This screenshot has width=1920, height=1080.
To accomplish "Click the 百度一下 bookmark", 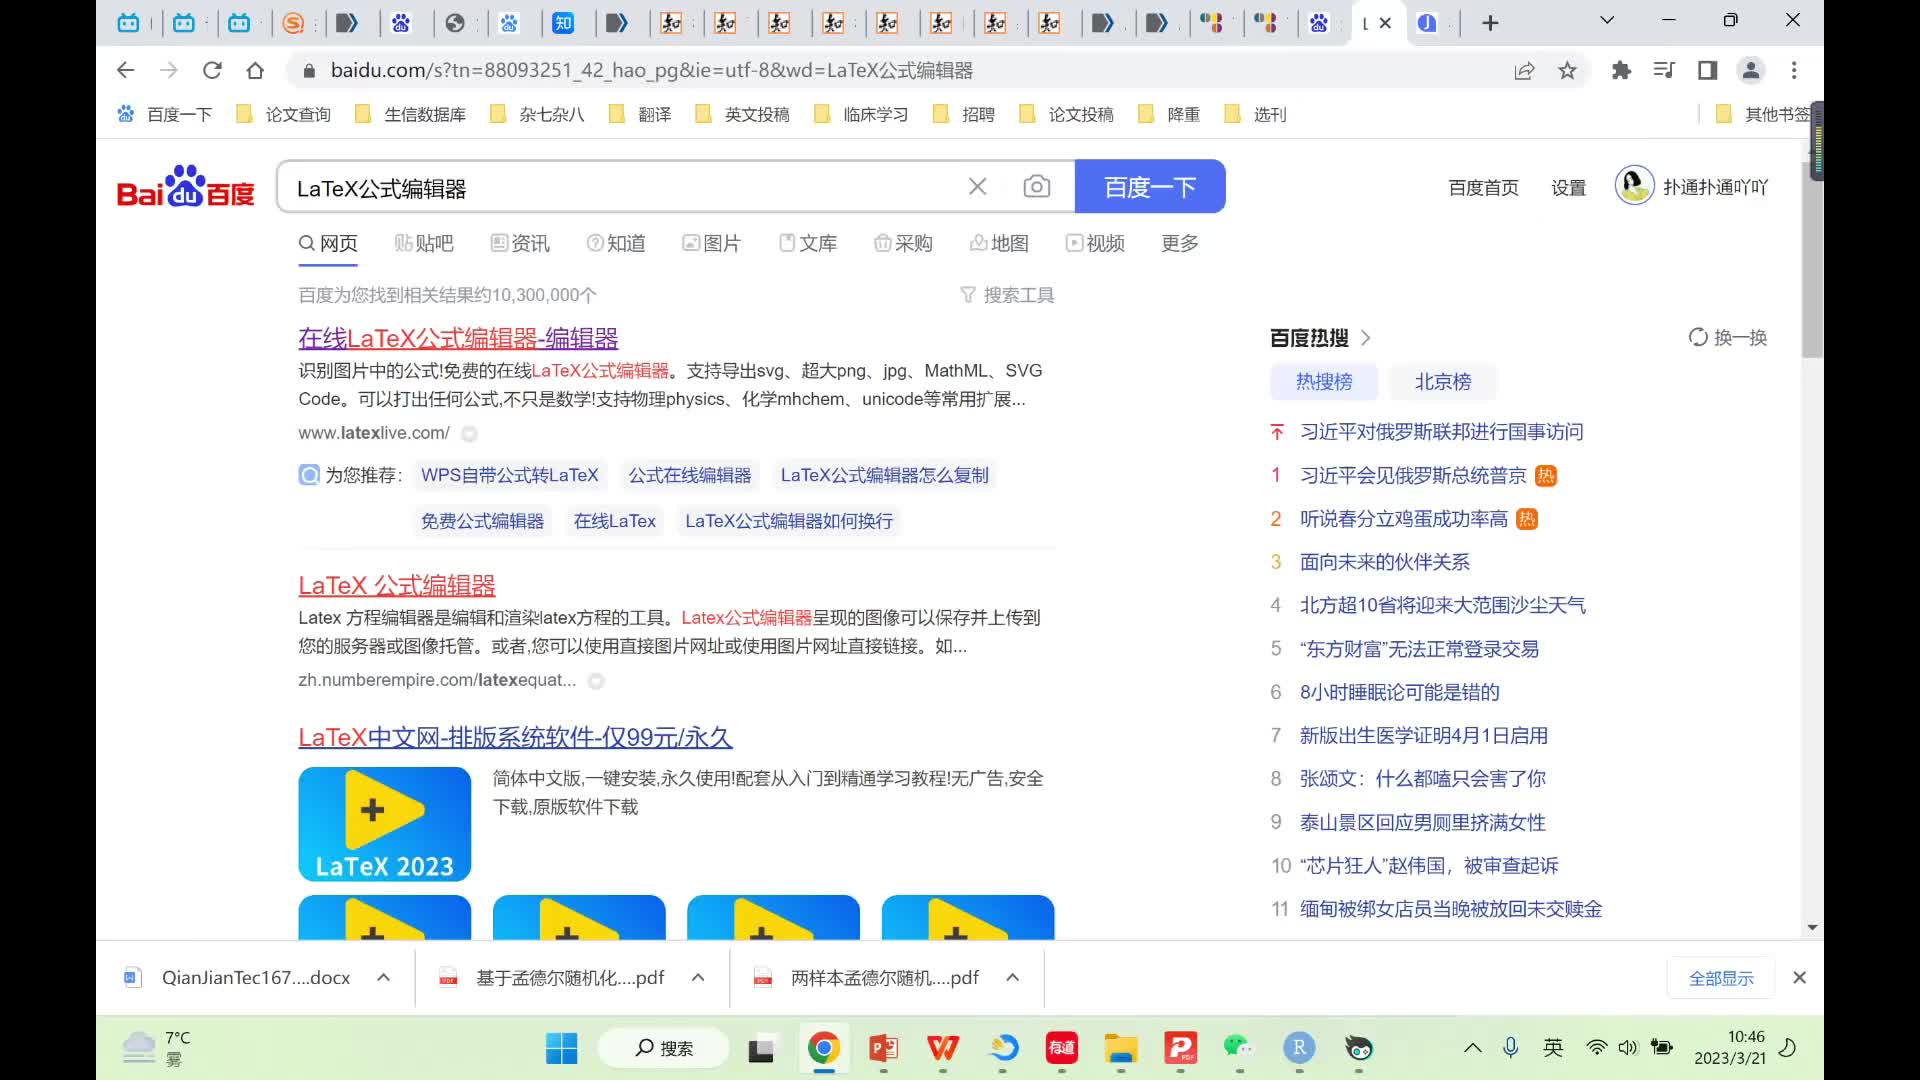I will point(165,114).
